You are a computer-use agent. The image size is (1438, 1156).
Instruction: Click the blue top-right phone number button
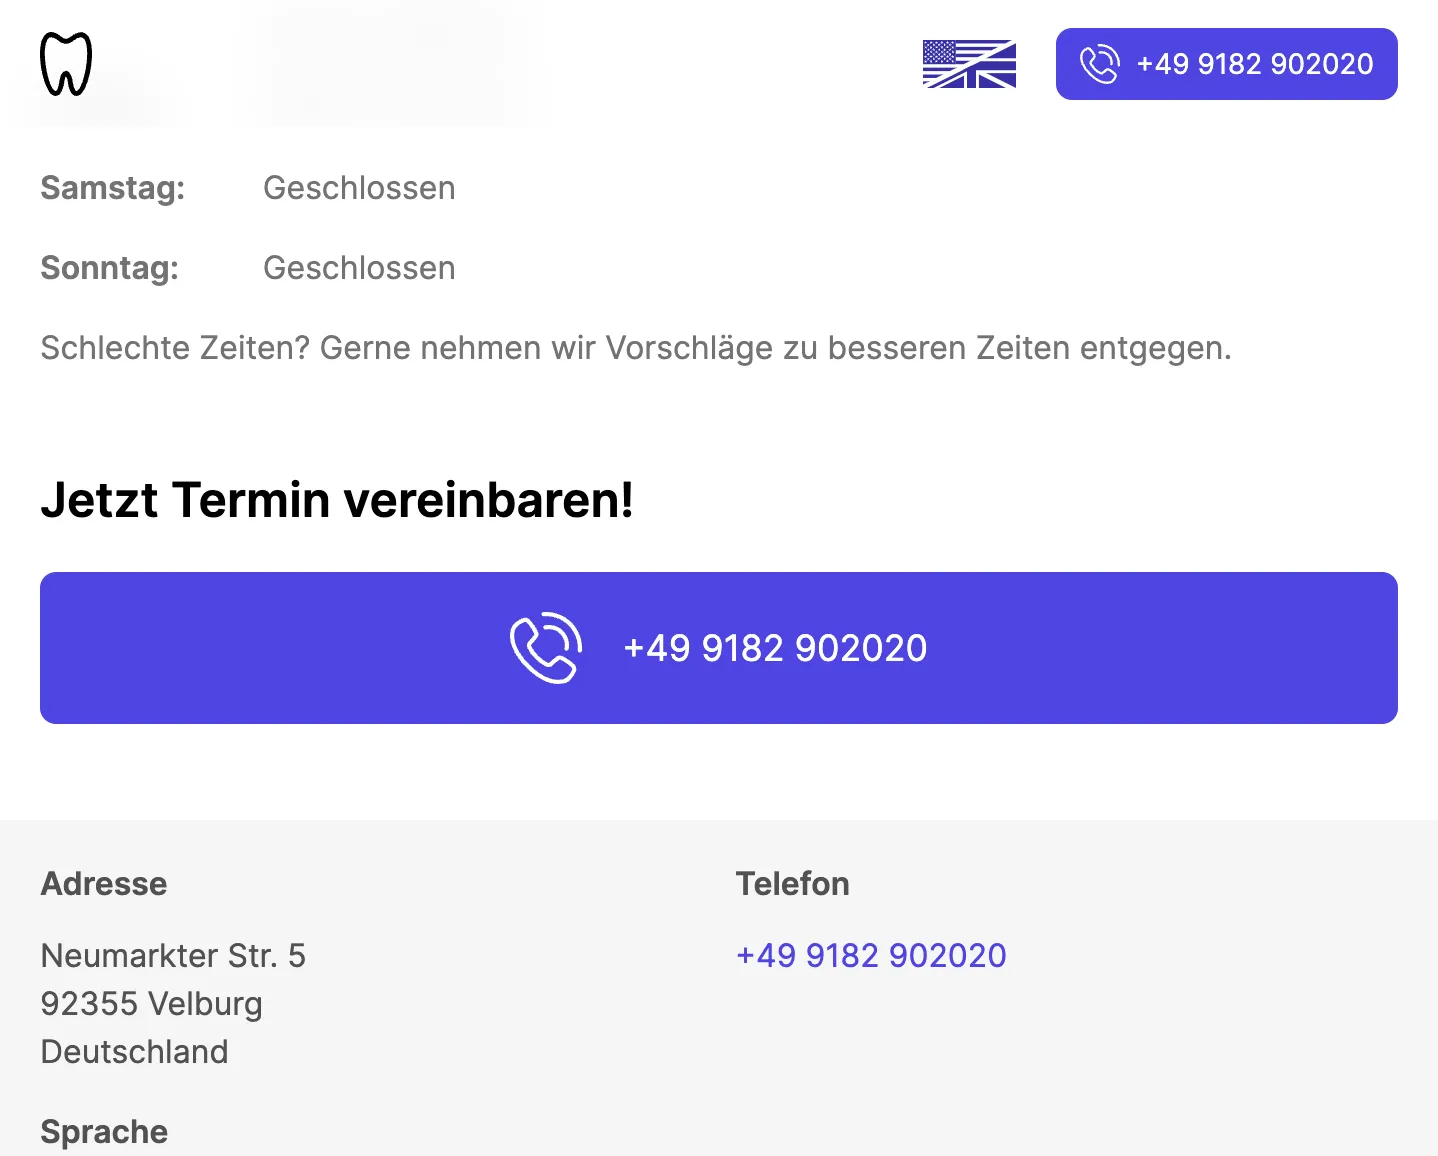coord(1226,64)
